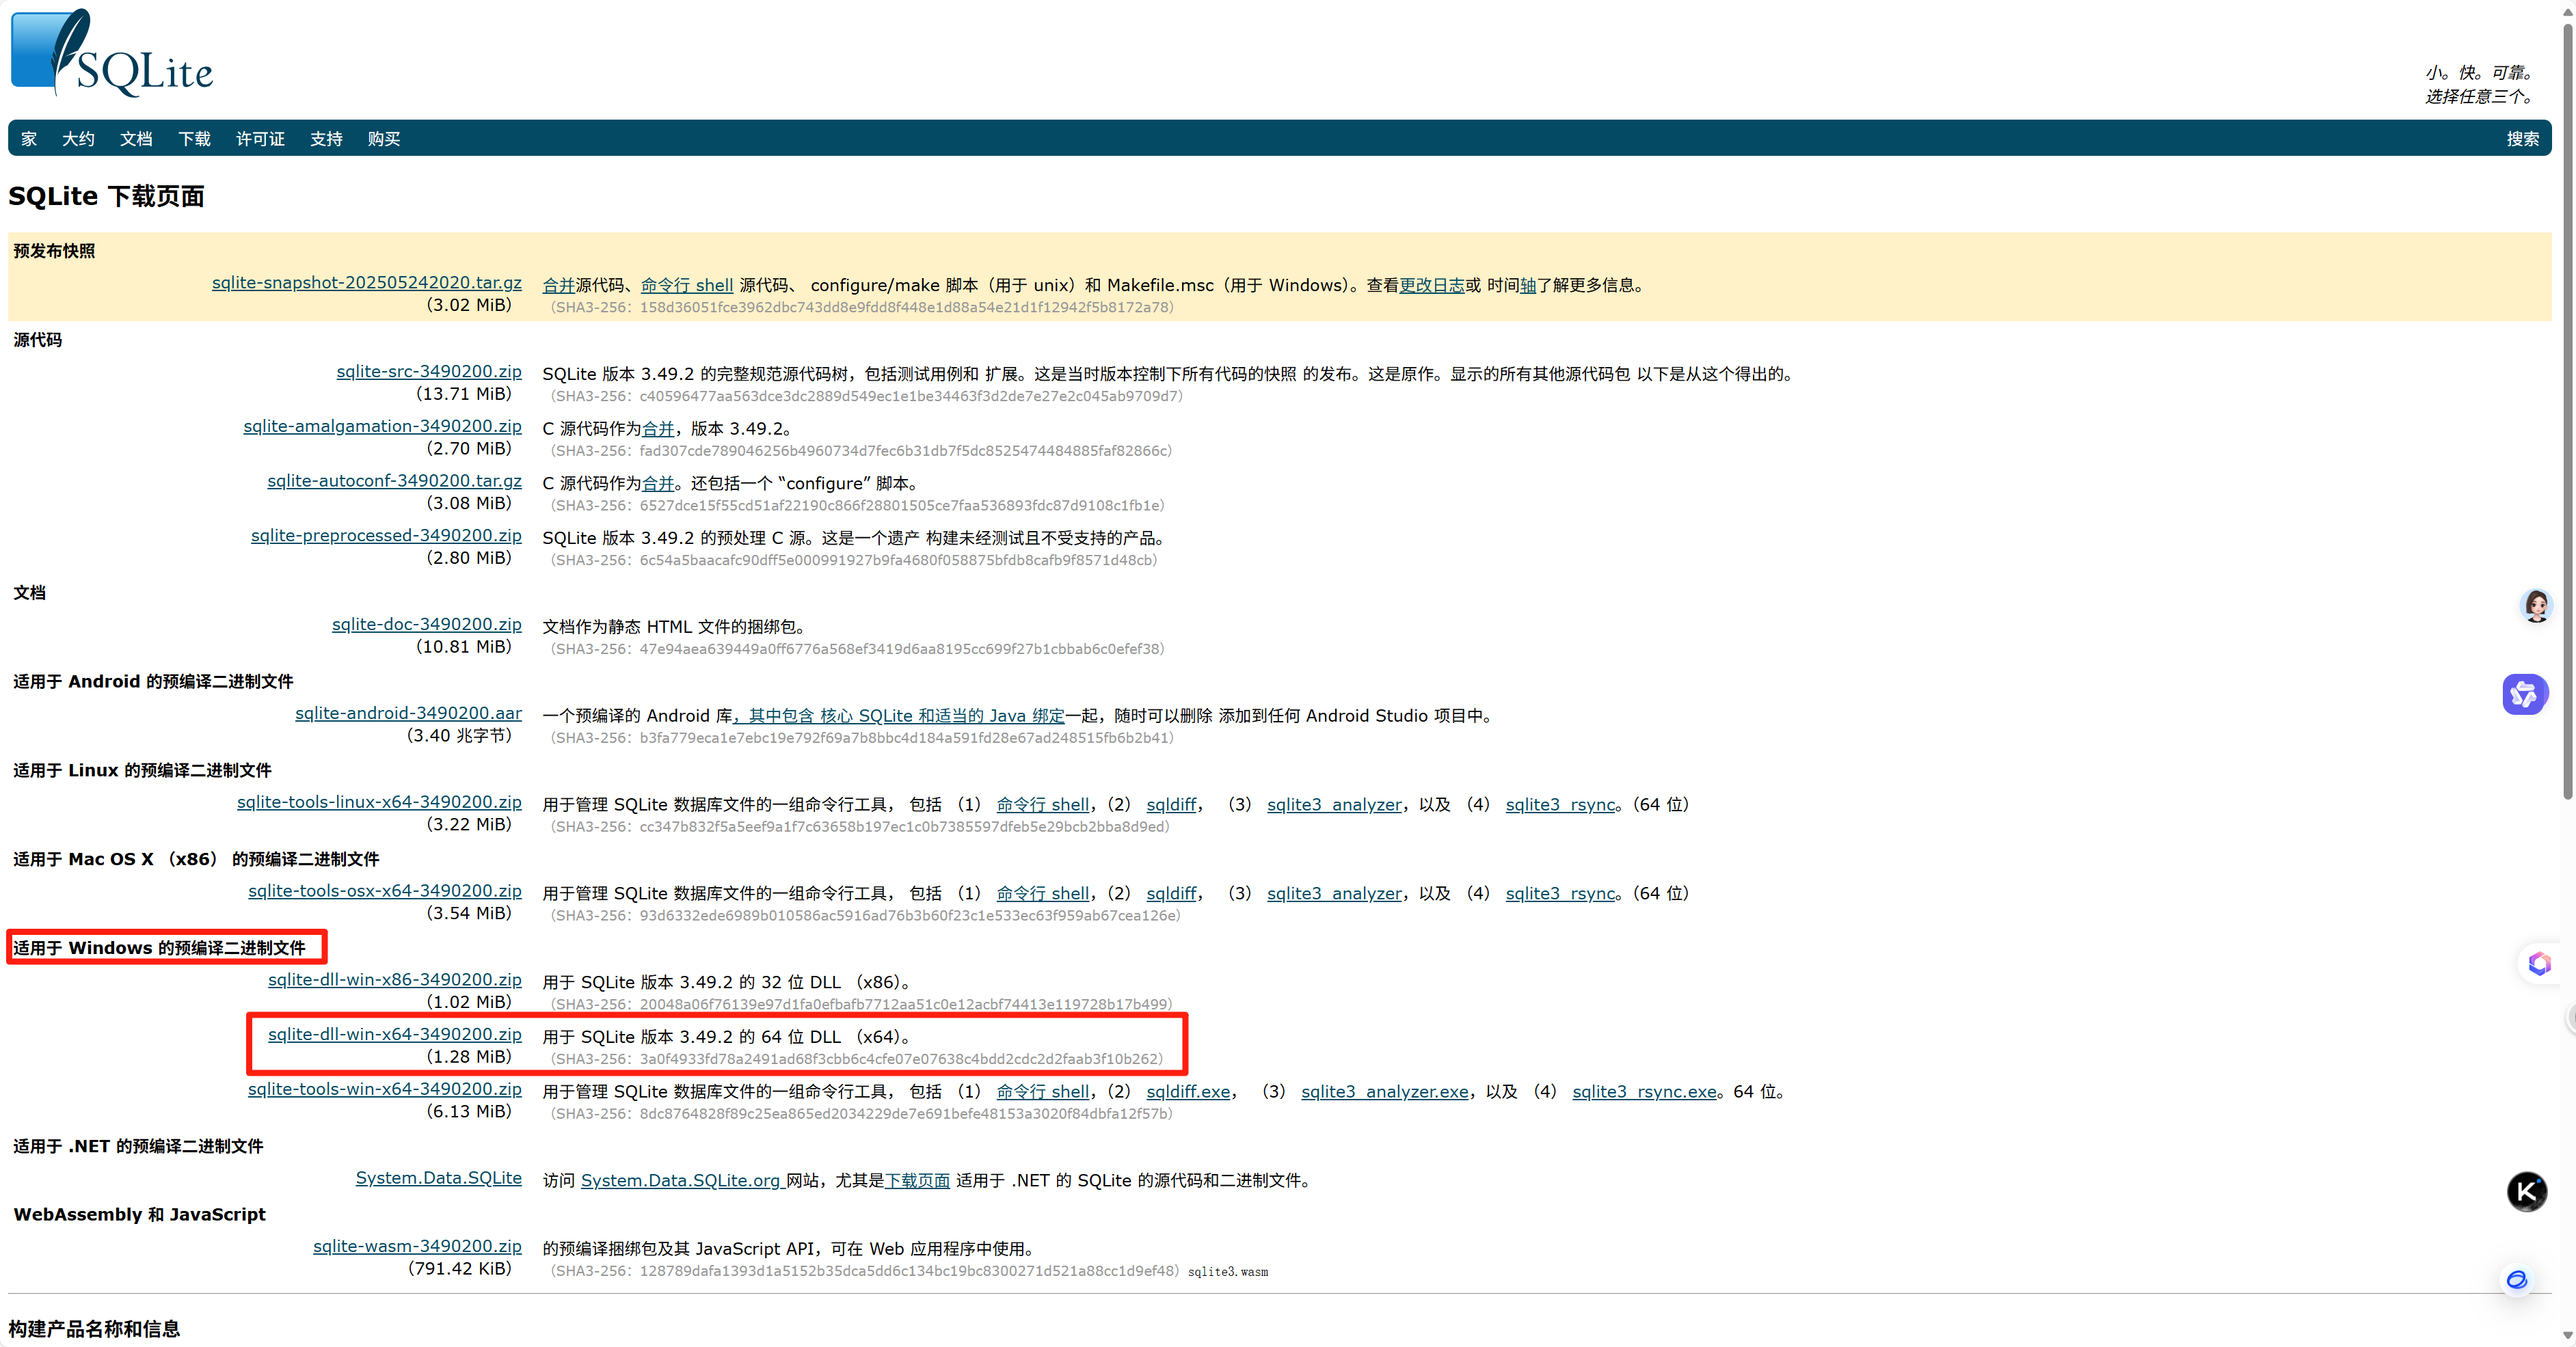2576x1347 pixels.
Task: Click the hexagon floating extension icon
Action: pos(2539,964)
